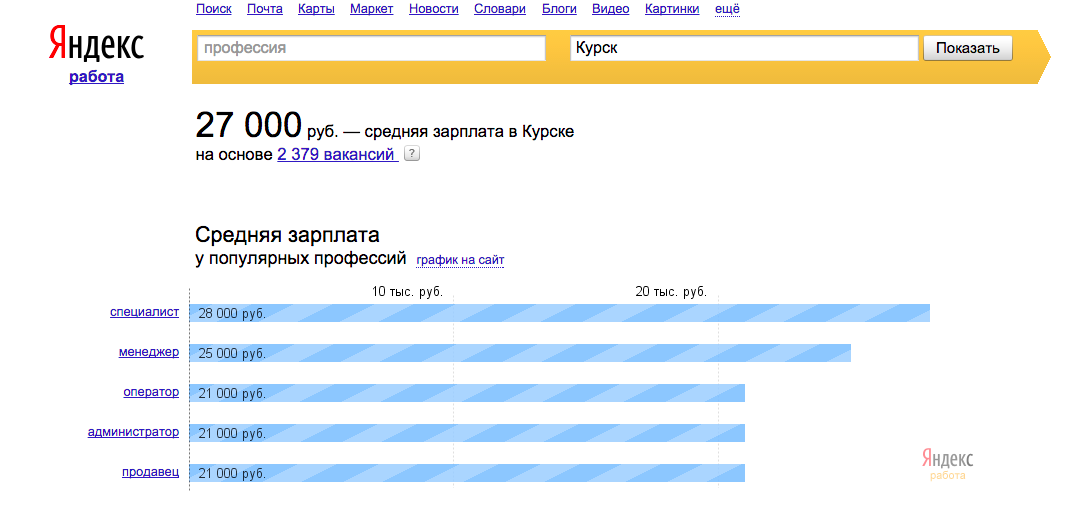The image size is (1089, 516).
Task: Open the оператор profession link
Action: coord(151,392)
